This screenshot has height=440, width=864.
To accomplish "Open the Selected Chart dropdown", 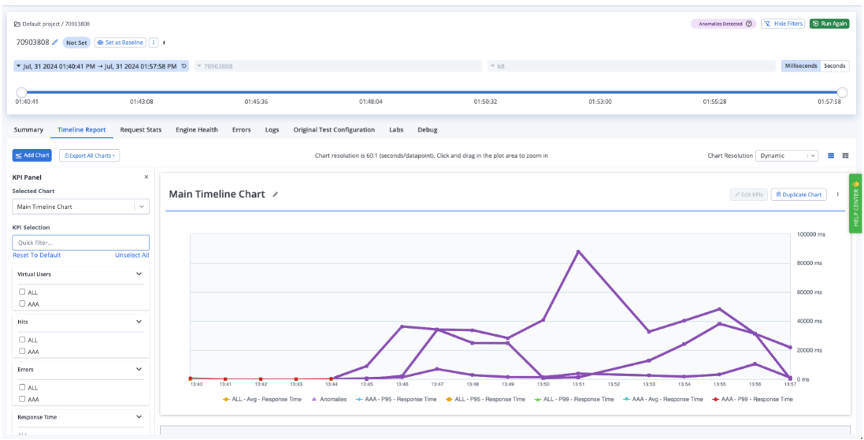I will (x=81, y=207).
